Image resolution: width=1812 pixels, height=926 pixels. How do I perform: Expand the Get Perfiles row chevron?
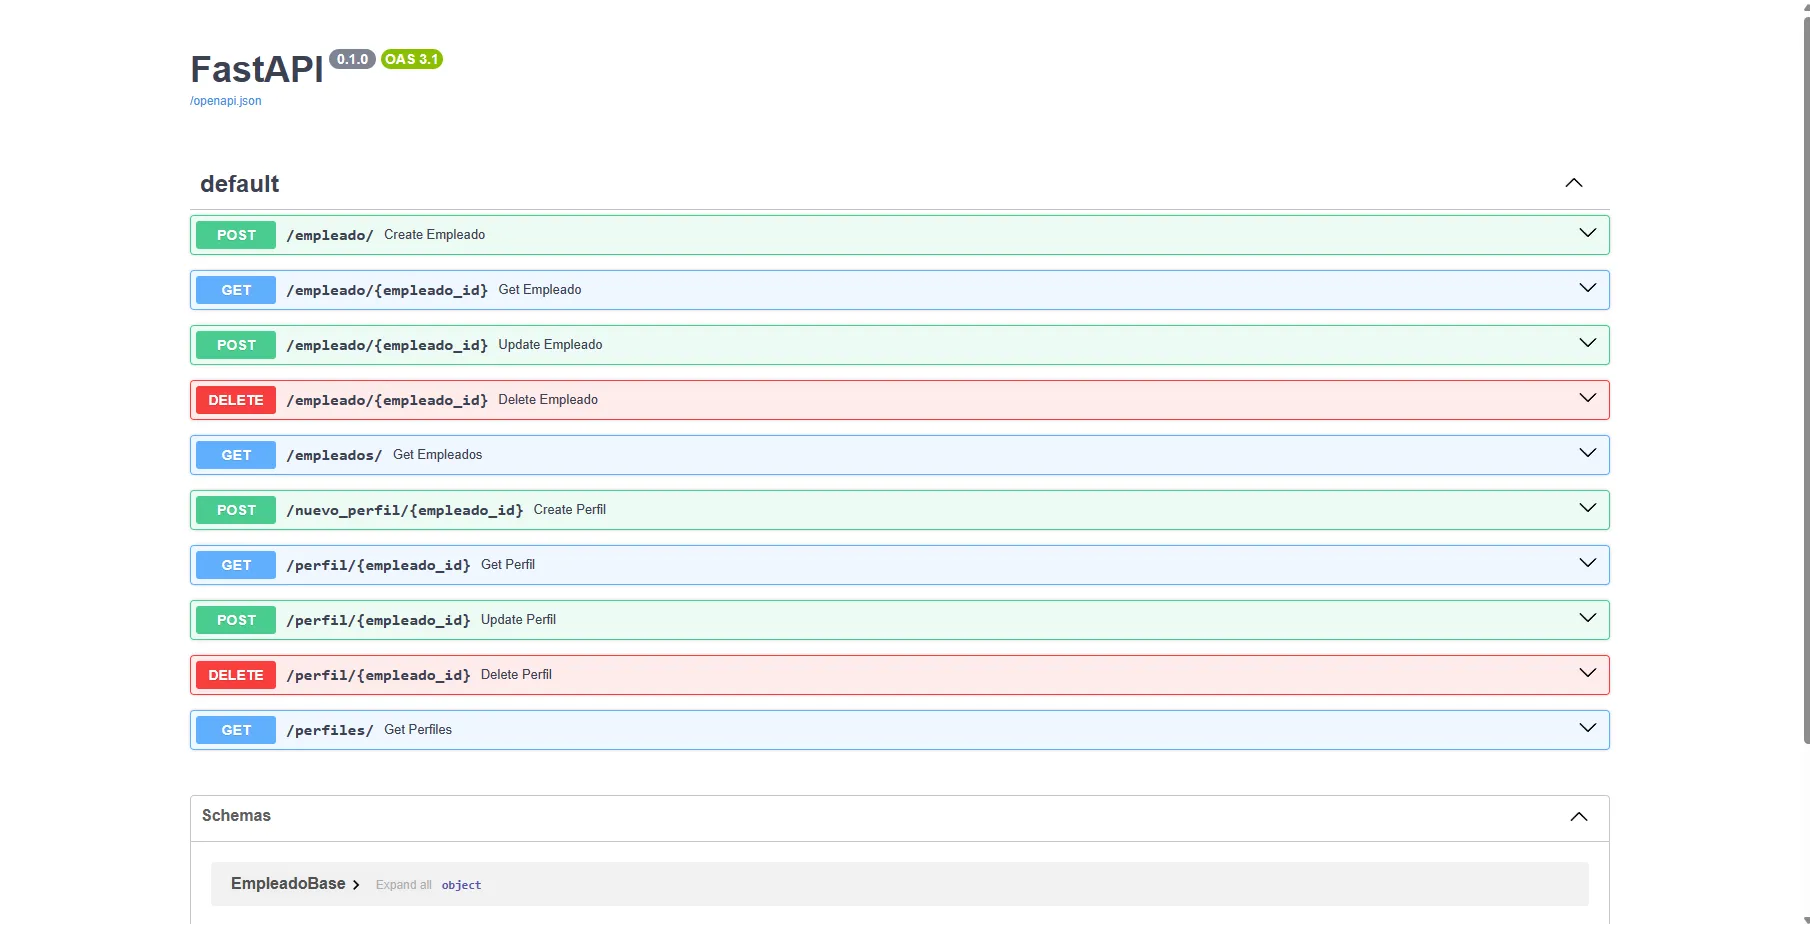pos(1587,729)
